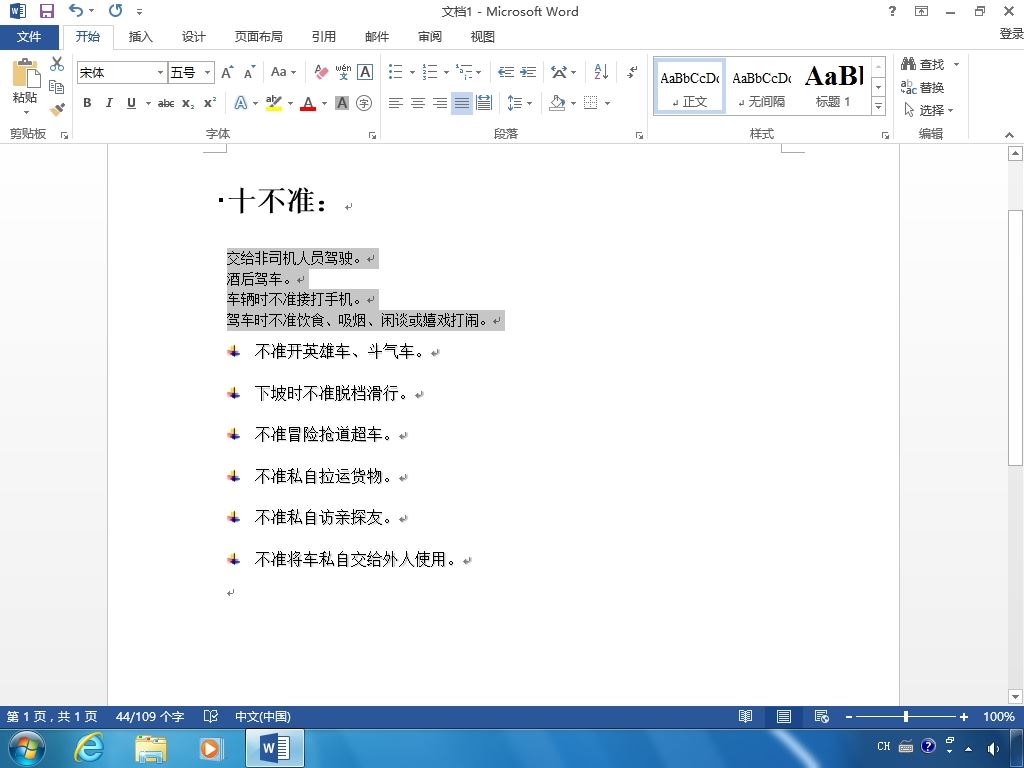Center the selected text
The width and height of the screenshot is (1024, 768).
pos(417,103)
